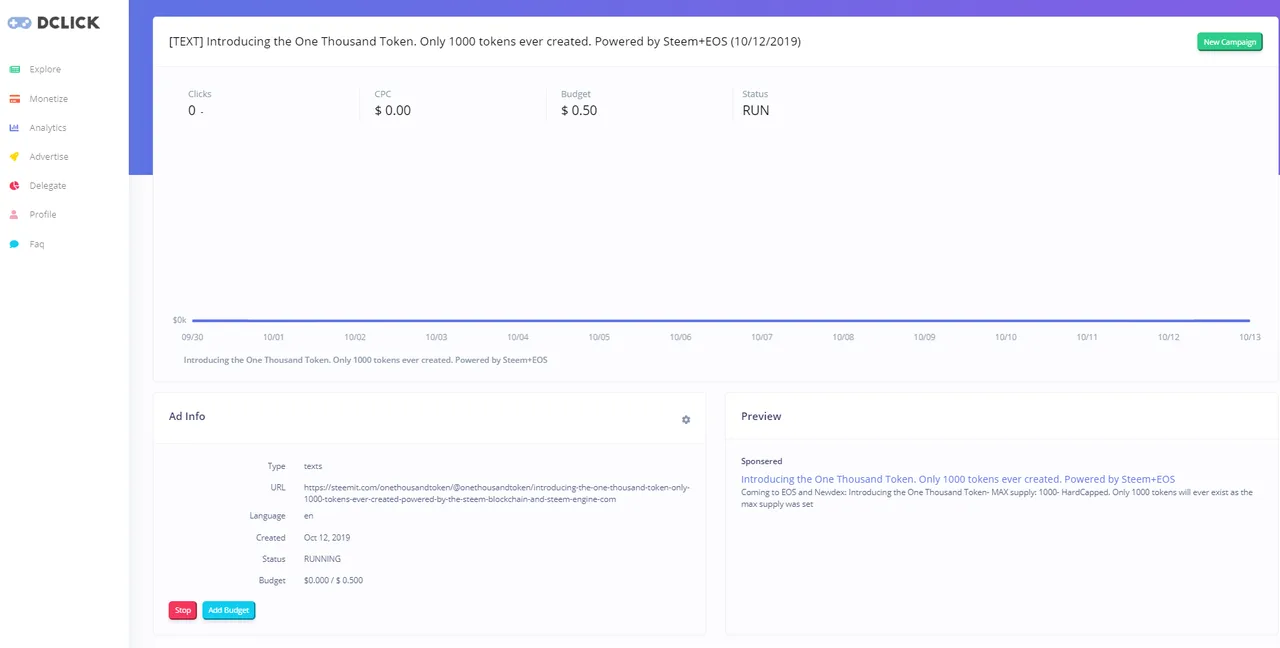
Task: Open Analytics in sidebar
Action: (x=48, y=128)
